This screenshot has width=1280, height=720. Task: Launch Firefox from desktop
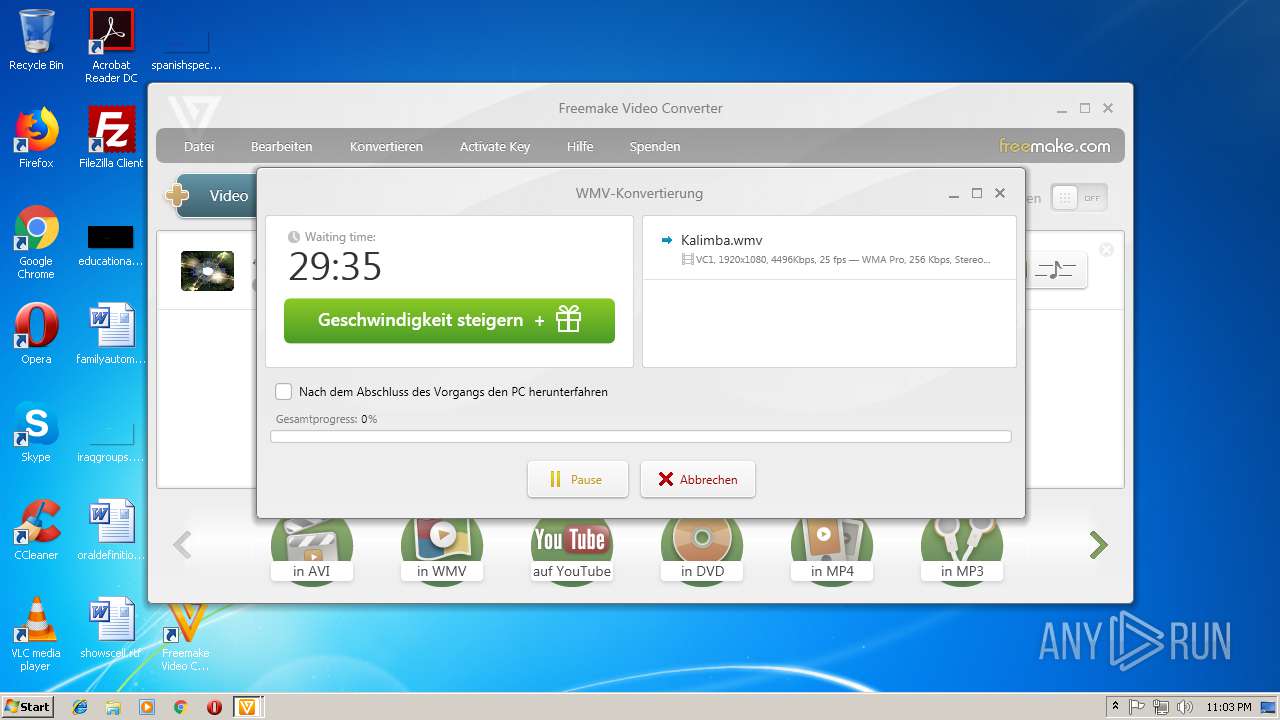(x=36, y=138)
